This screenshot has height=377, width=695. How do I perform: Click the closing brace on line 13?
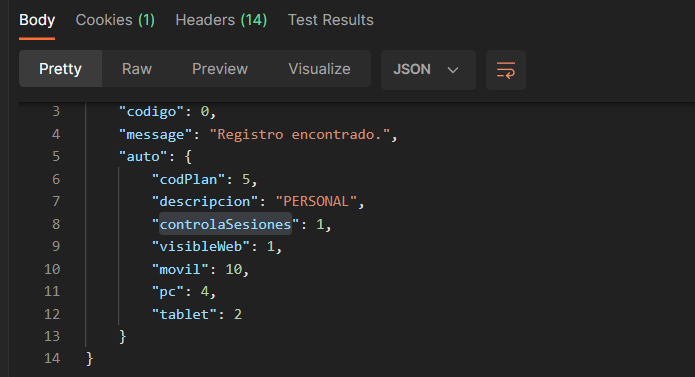[123, 336]
